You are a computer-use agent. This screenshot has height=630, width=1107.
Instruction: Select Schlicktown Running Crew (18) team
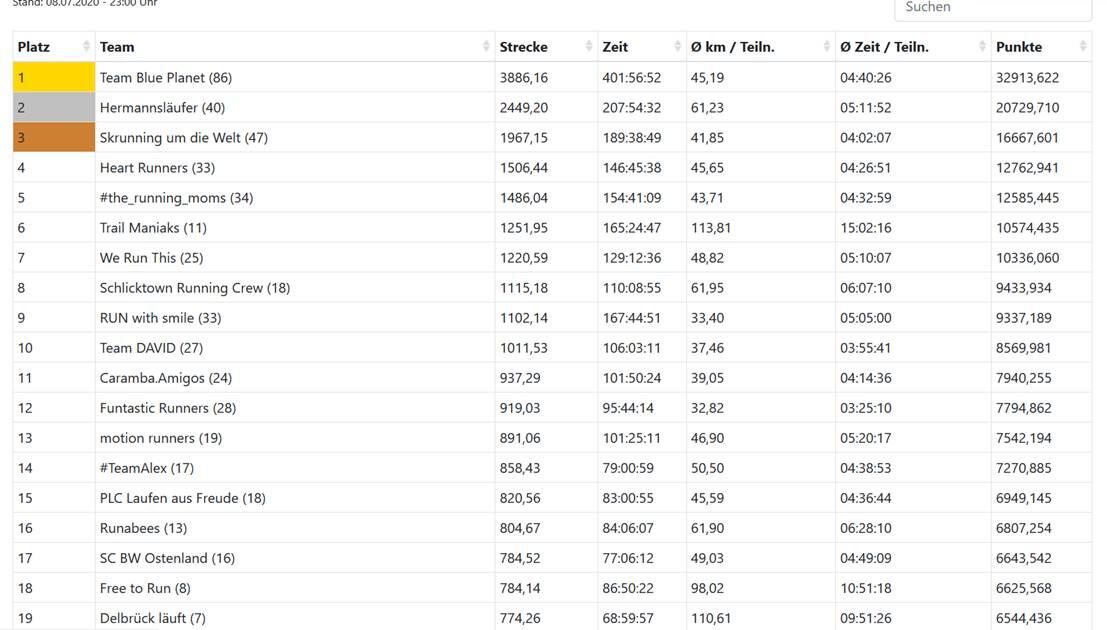coord(195,287)
